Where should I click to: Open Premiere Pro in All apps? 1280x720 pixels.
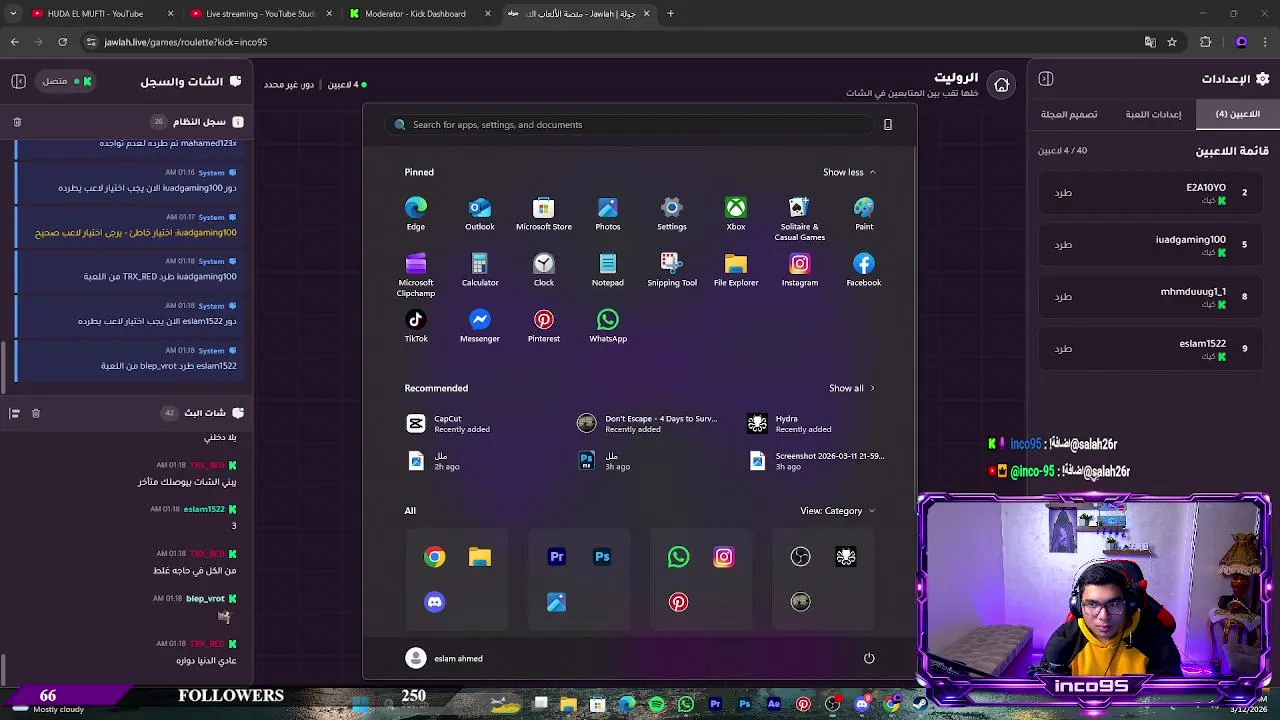click(557, 557)
